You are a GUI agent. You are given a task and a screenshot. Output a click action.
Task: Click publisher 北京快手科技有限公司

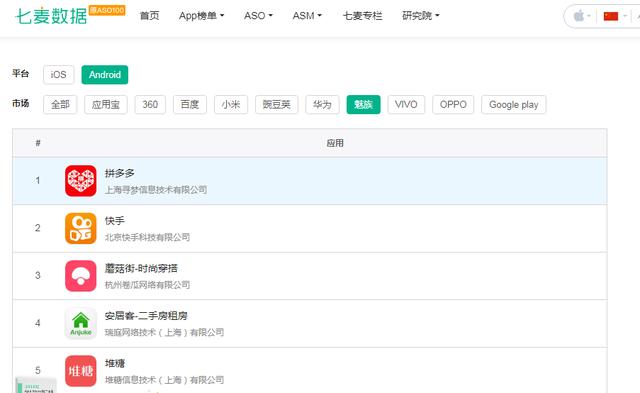click(147, 237)
